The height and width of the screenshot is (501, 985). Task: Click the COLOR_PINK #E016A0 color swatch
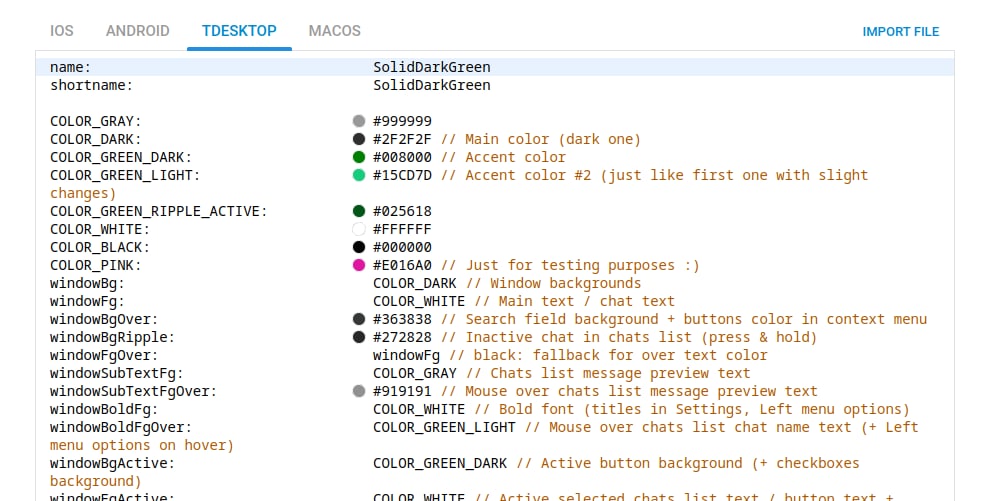(359, 265)
